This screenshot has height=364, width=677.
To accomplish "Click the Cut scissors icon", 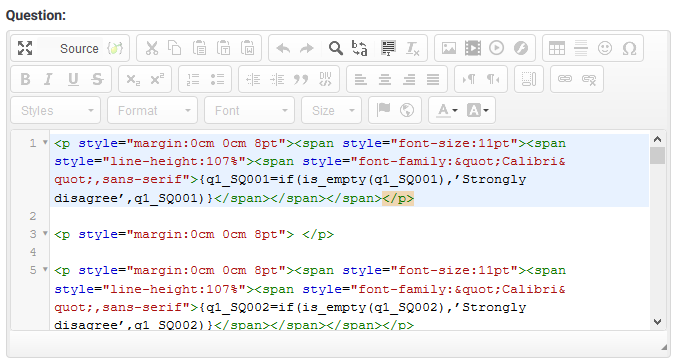I will tap(152, 48).
